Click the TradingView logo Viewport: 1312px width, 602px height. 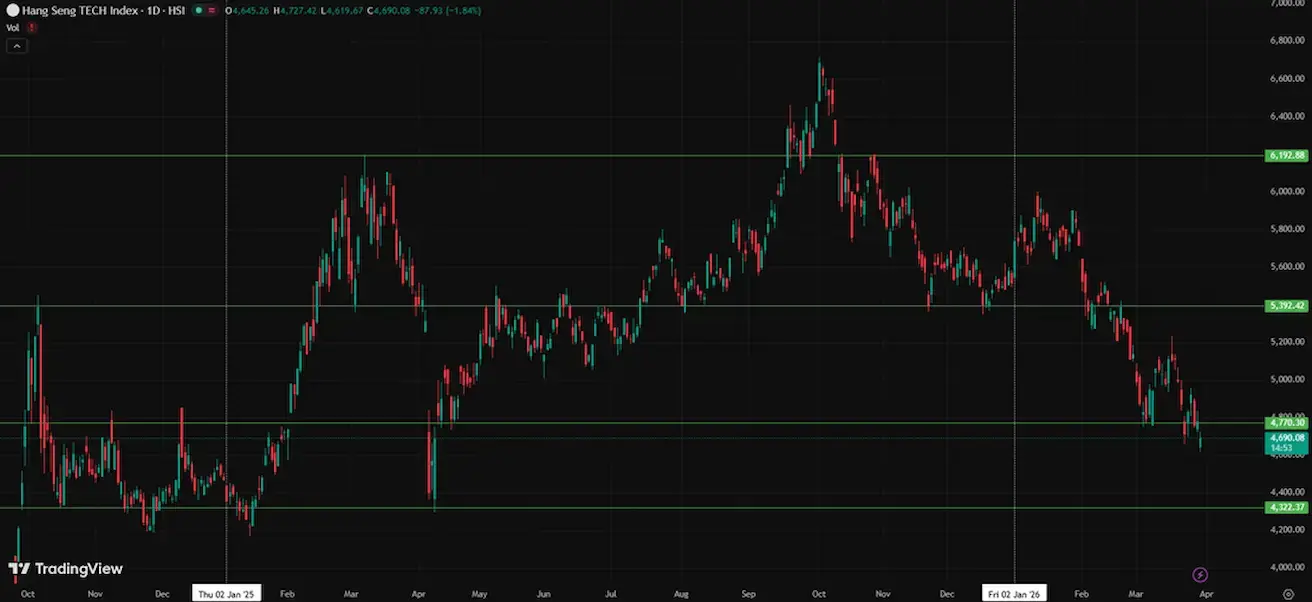(x=66, y=569)
